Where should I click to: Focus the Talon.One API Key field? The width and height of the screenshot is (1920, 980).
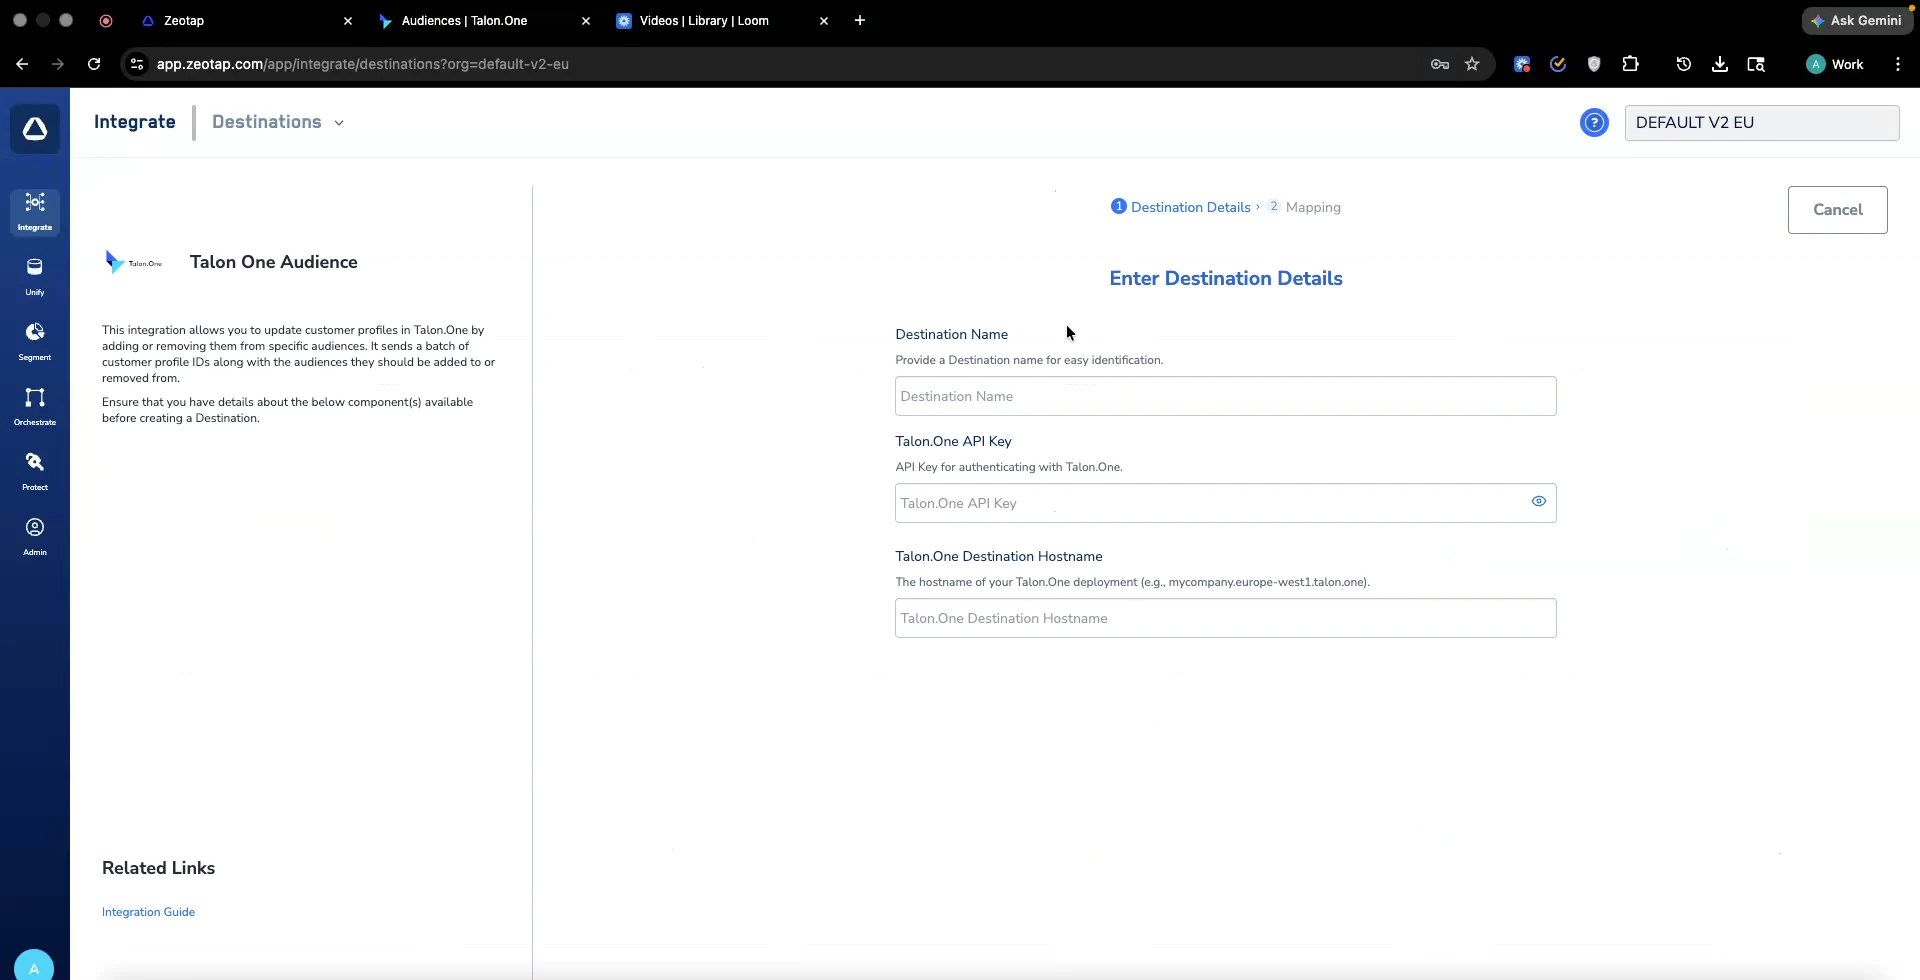tap(1226, 503)
